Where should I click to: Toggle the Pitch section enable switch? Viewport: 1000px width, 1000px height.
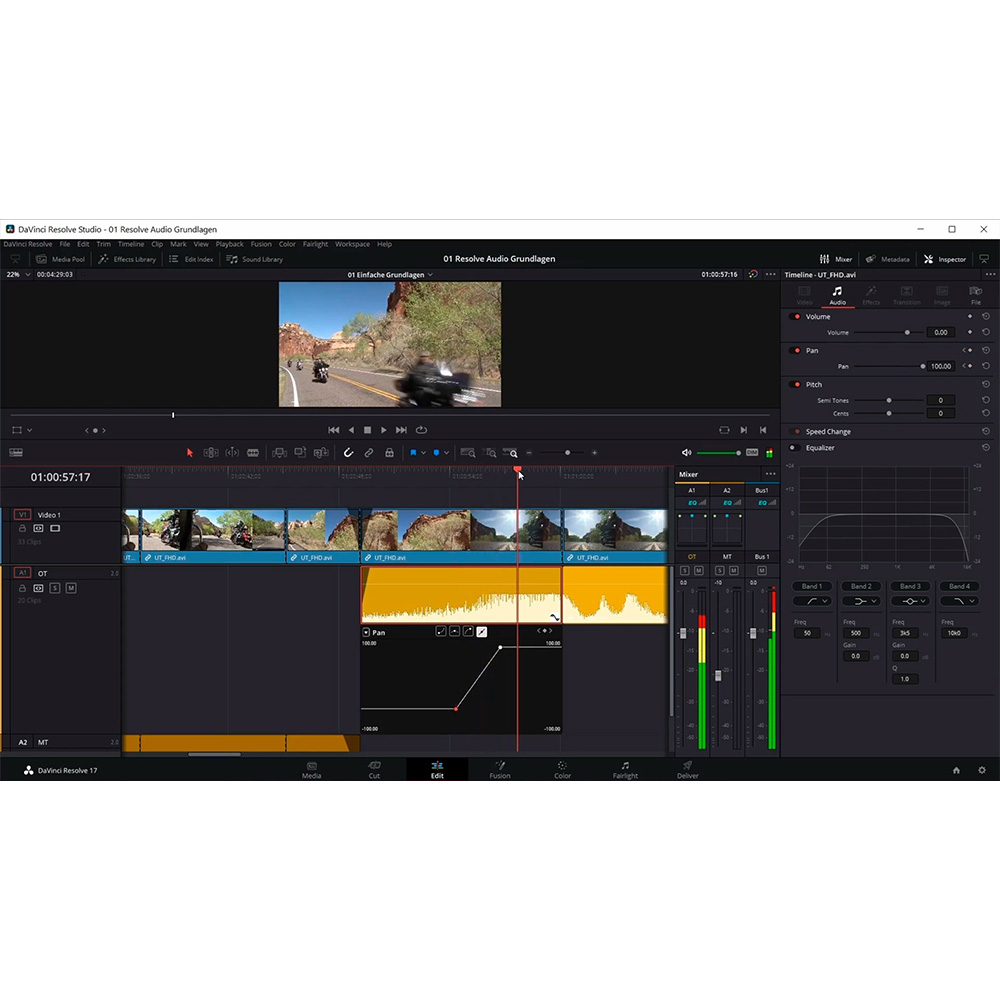point(795,384)
